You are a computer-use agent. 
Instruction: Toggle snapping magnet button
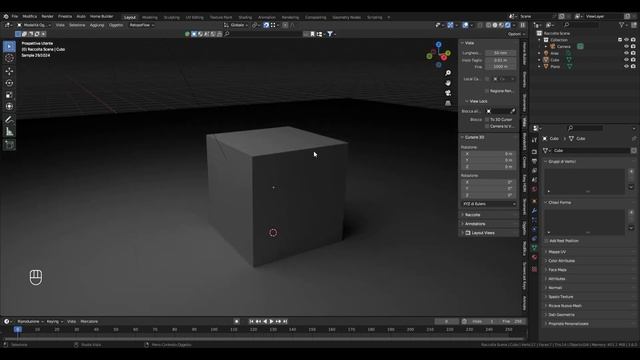(x=266, y=25)
